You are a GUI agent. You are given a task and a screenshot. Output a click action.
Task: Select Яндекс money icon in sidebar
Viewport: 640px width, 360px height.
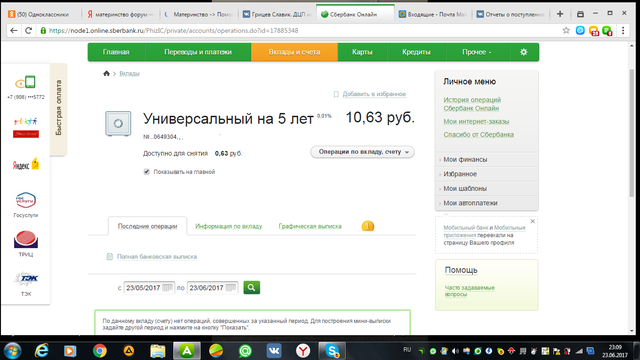[x=26, y=164]
